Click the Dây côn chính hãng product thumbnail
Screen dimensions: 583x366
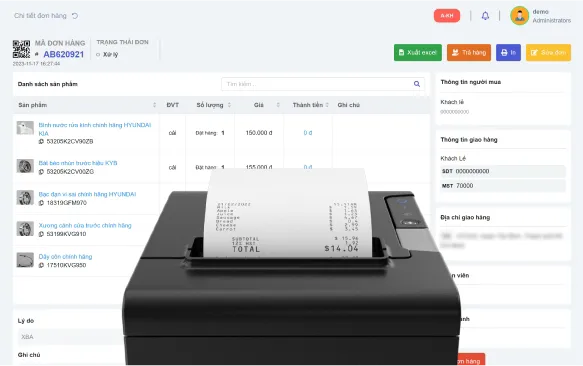pyautogui.click(x=25, y=260)
